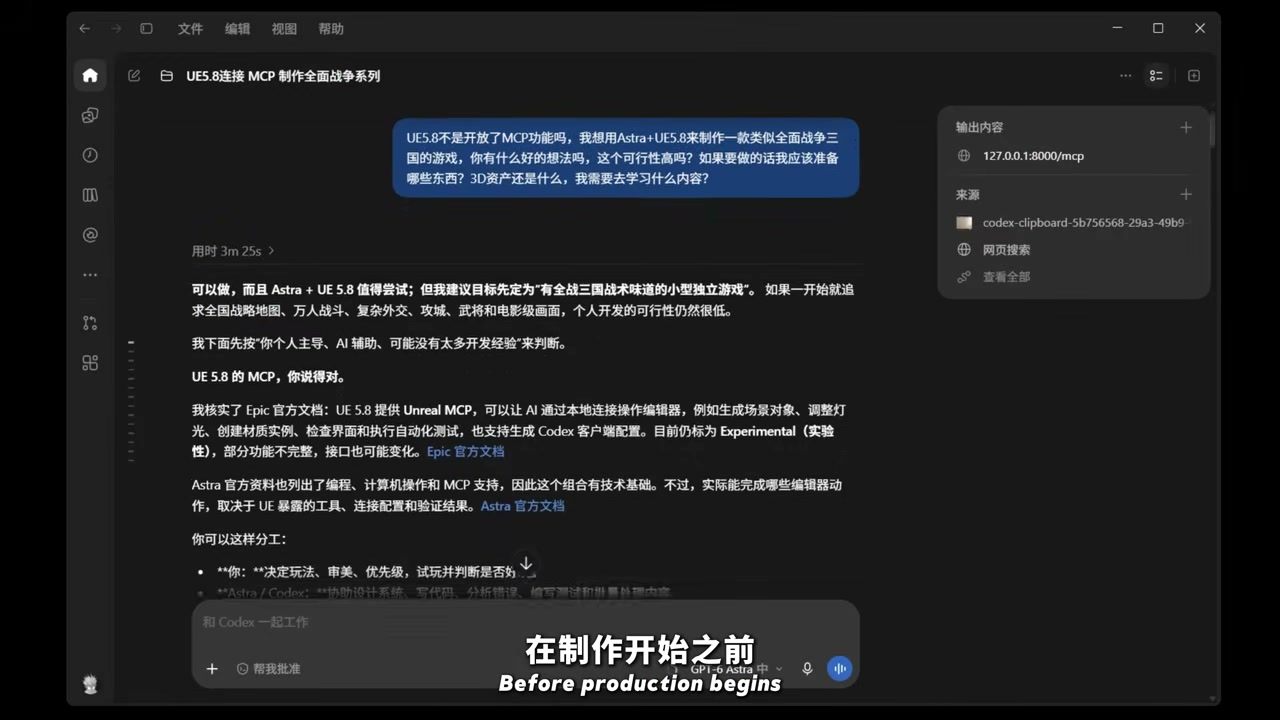Open the 视图 menu
The image size is (1280, 720).
pyautogui.click(x=285, y=29)
